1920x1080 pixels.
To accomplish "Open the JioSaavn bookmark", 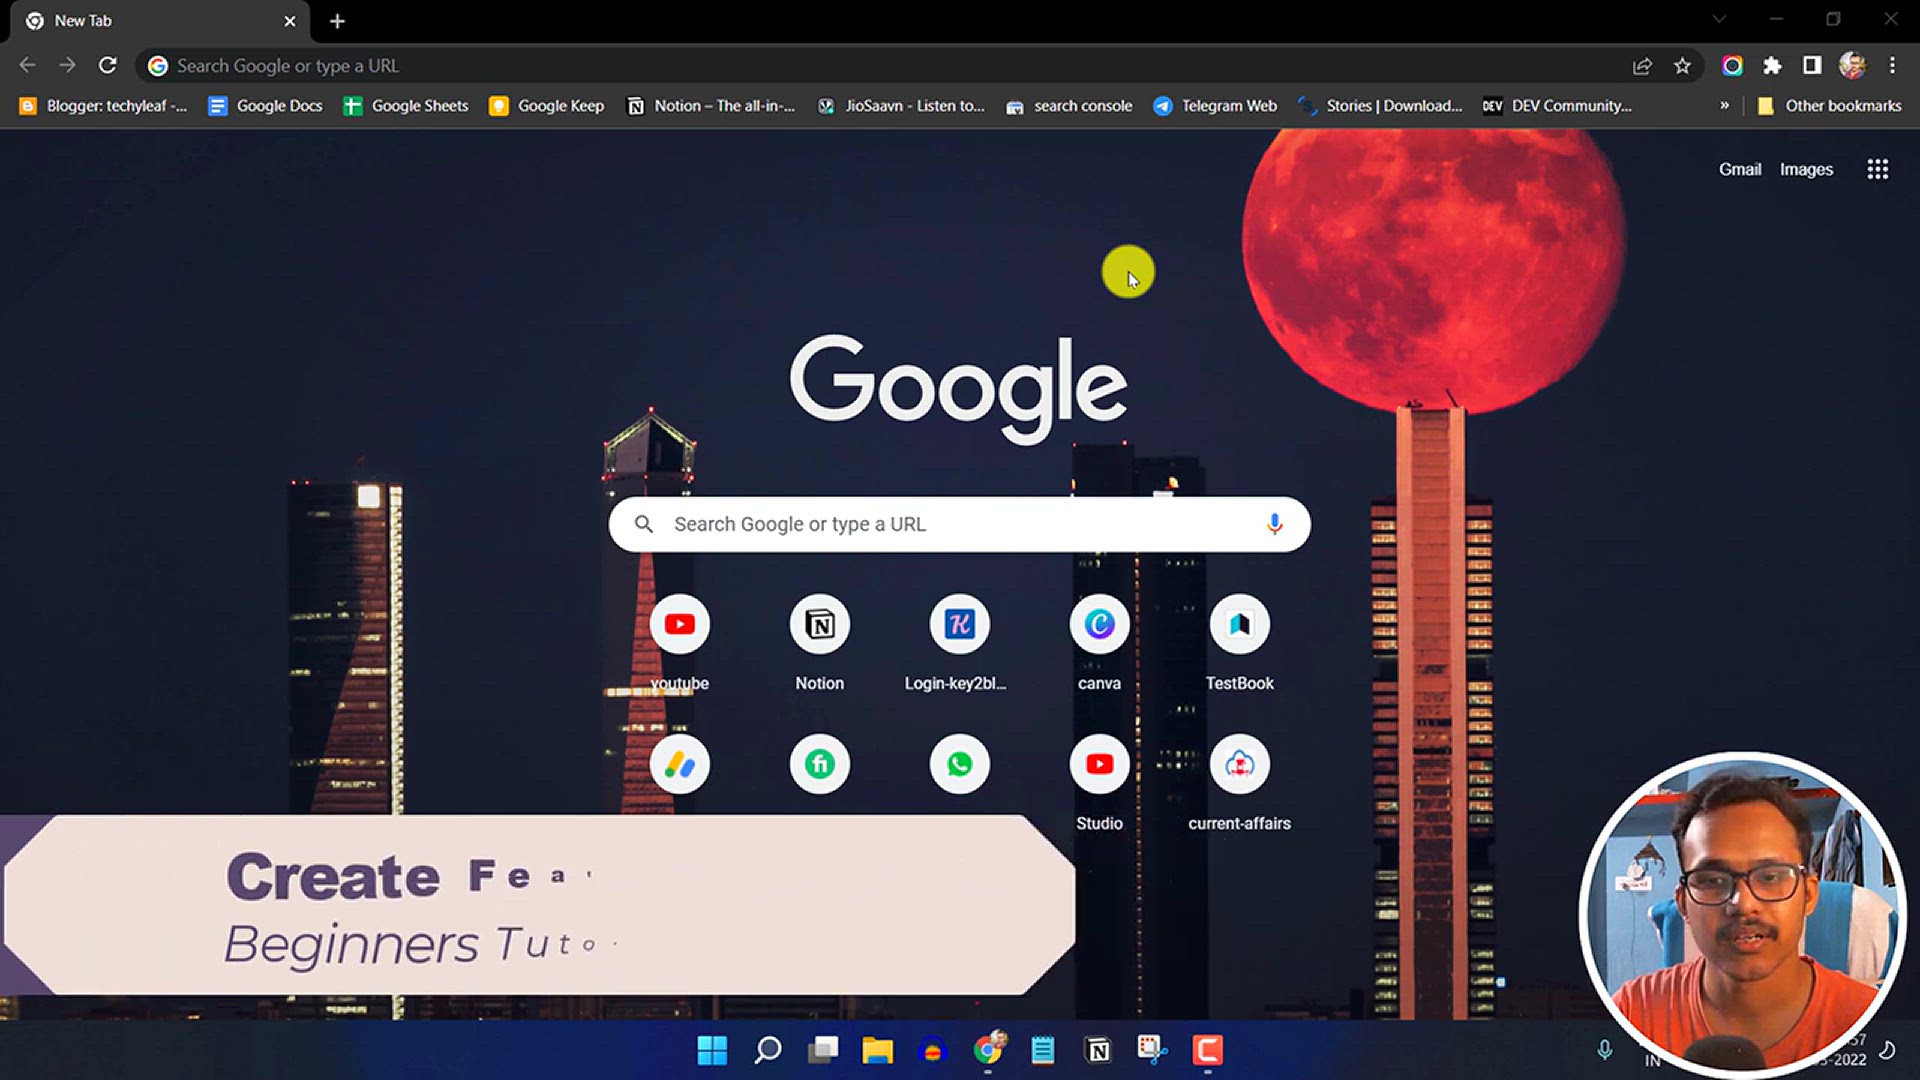I will pyautogui.click(x=901, y=106).
